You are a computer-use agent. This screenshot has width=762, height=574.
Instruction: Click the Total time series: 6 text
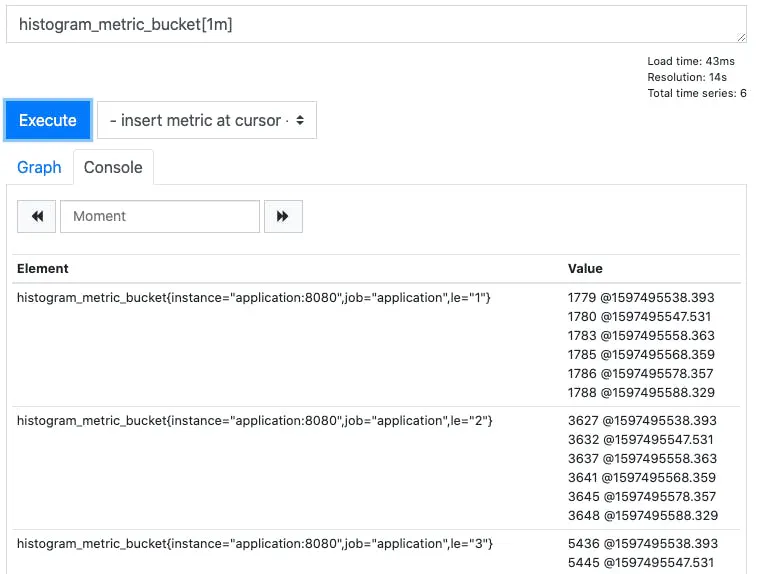click(x=696, y=93)
